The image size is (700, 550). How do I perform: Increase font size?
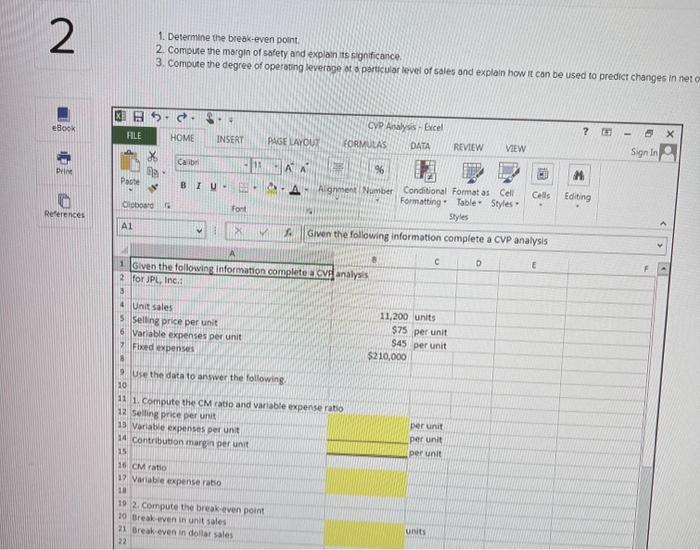288,168
